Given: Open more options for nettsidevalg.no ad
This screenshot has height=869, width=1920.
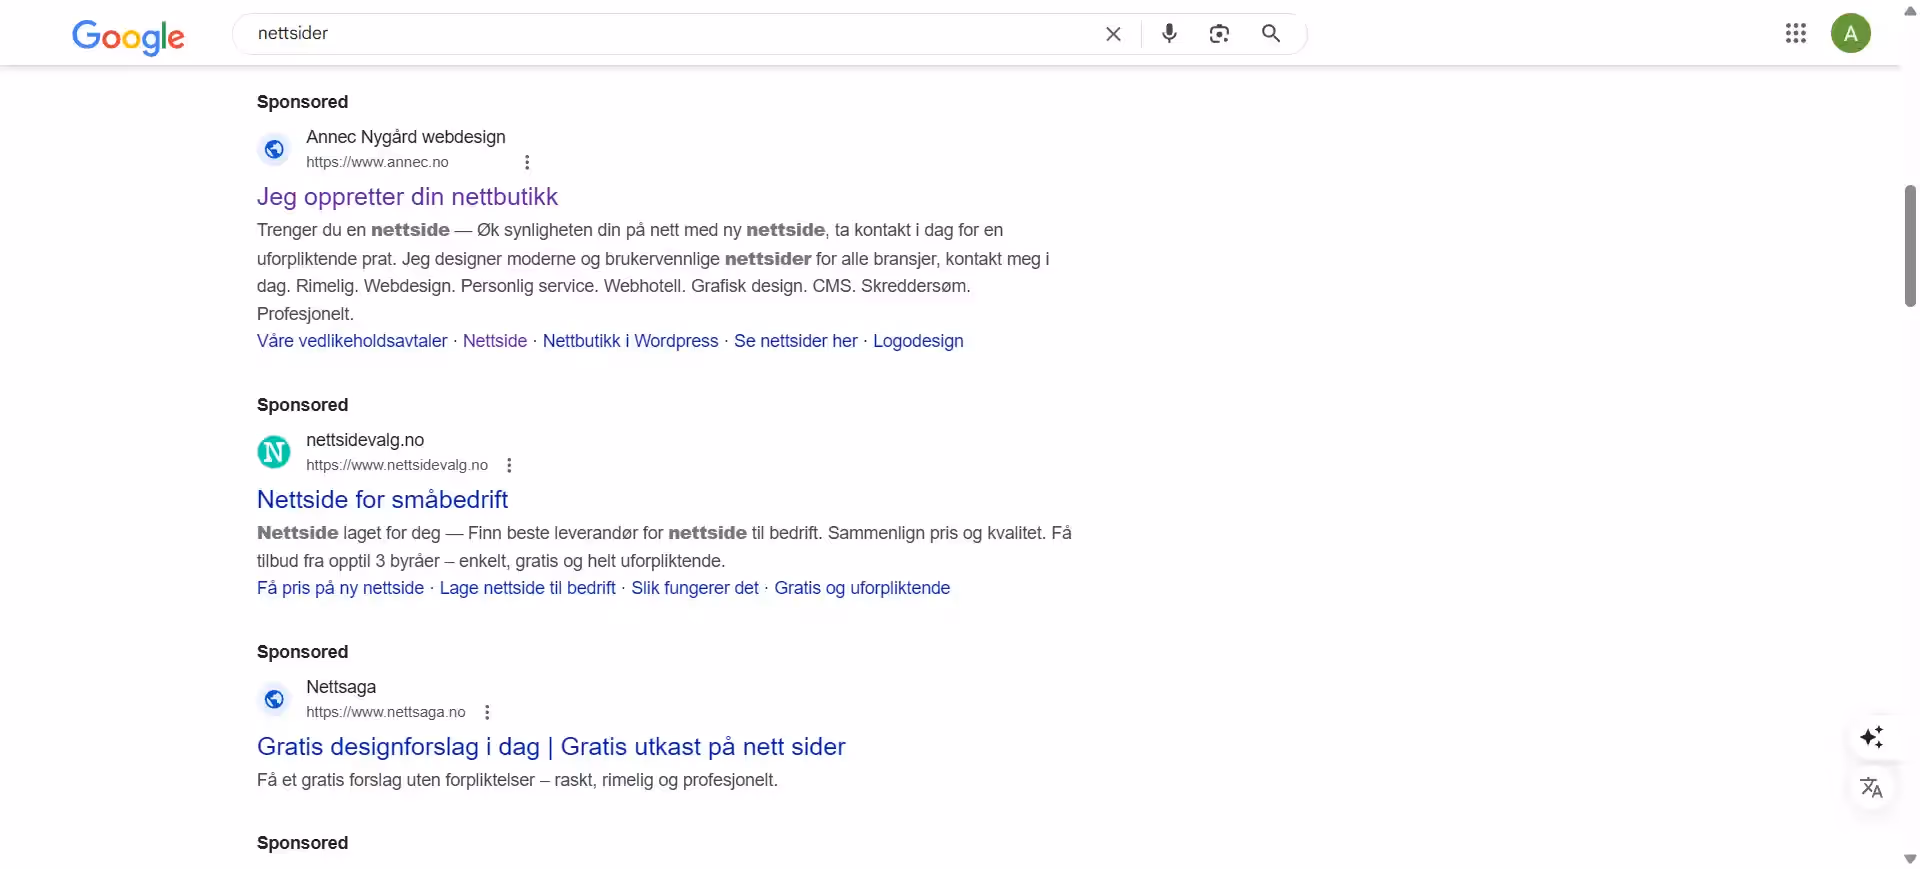Looking at the screenshot, I should pos(509,465).
